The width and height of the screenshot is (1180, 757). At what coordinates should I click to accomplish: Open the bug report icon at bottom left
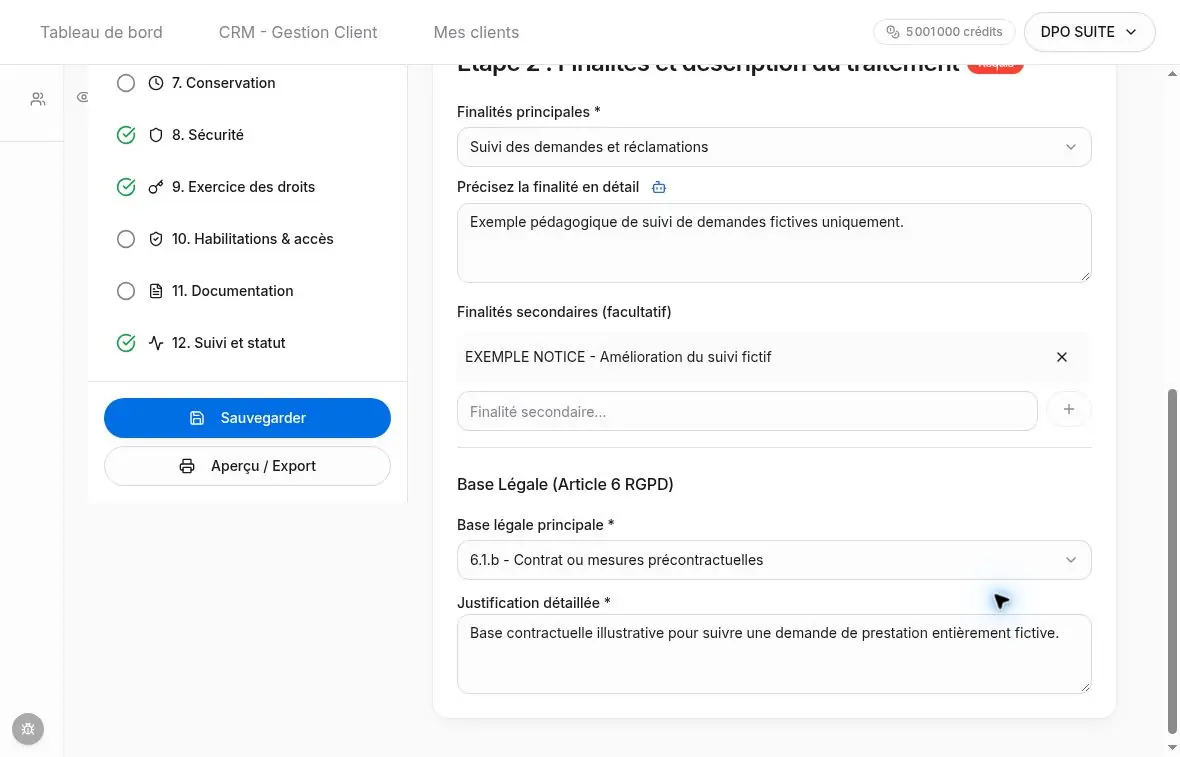point(28,728)
